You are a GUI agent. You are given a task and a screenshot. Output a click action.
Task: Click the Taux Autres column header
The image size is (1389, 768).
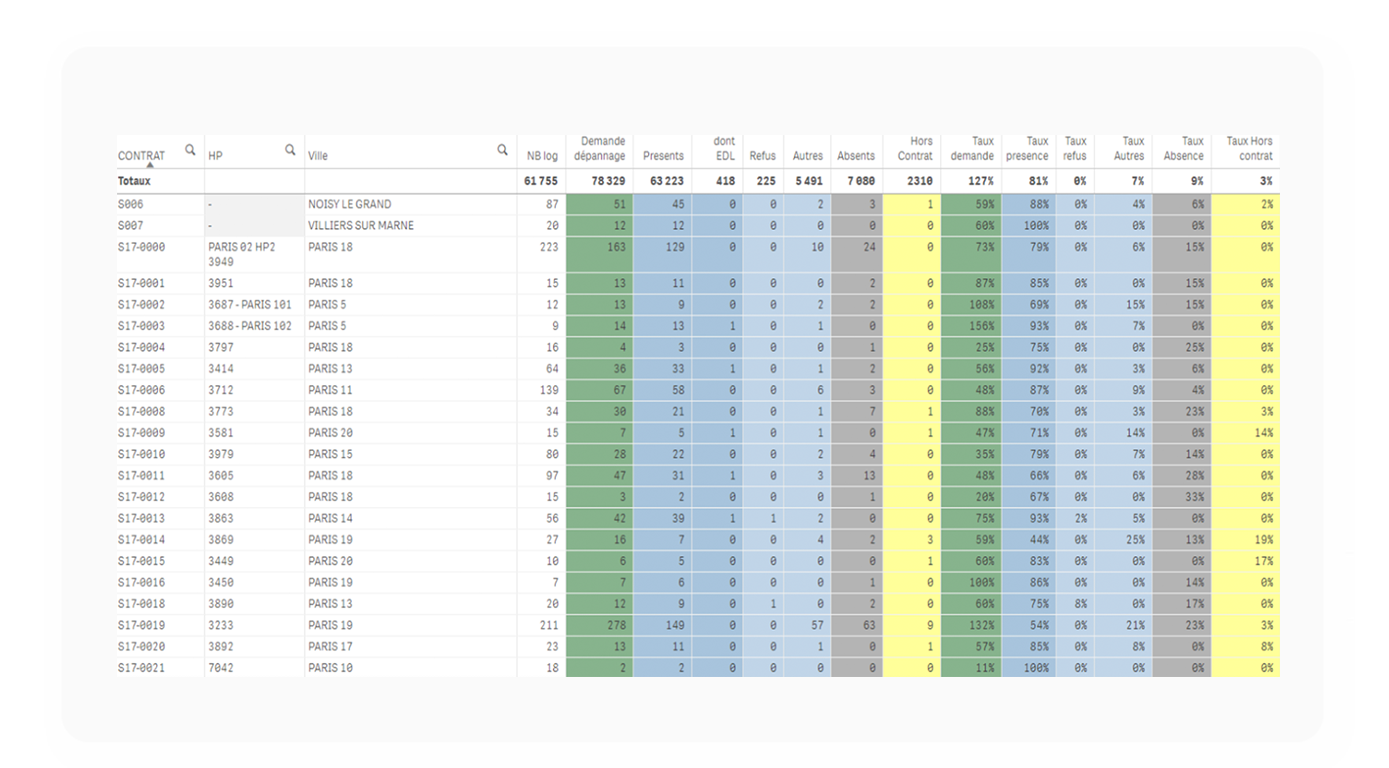1129,149
